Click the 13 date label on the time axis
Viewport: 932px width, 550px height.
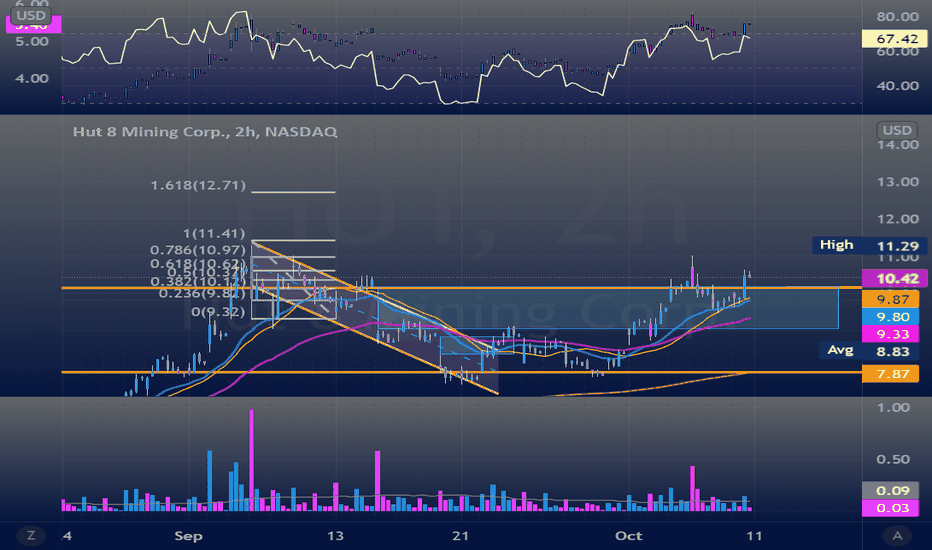coord(335,536)
